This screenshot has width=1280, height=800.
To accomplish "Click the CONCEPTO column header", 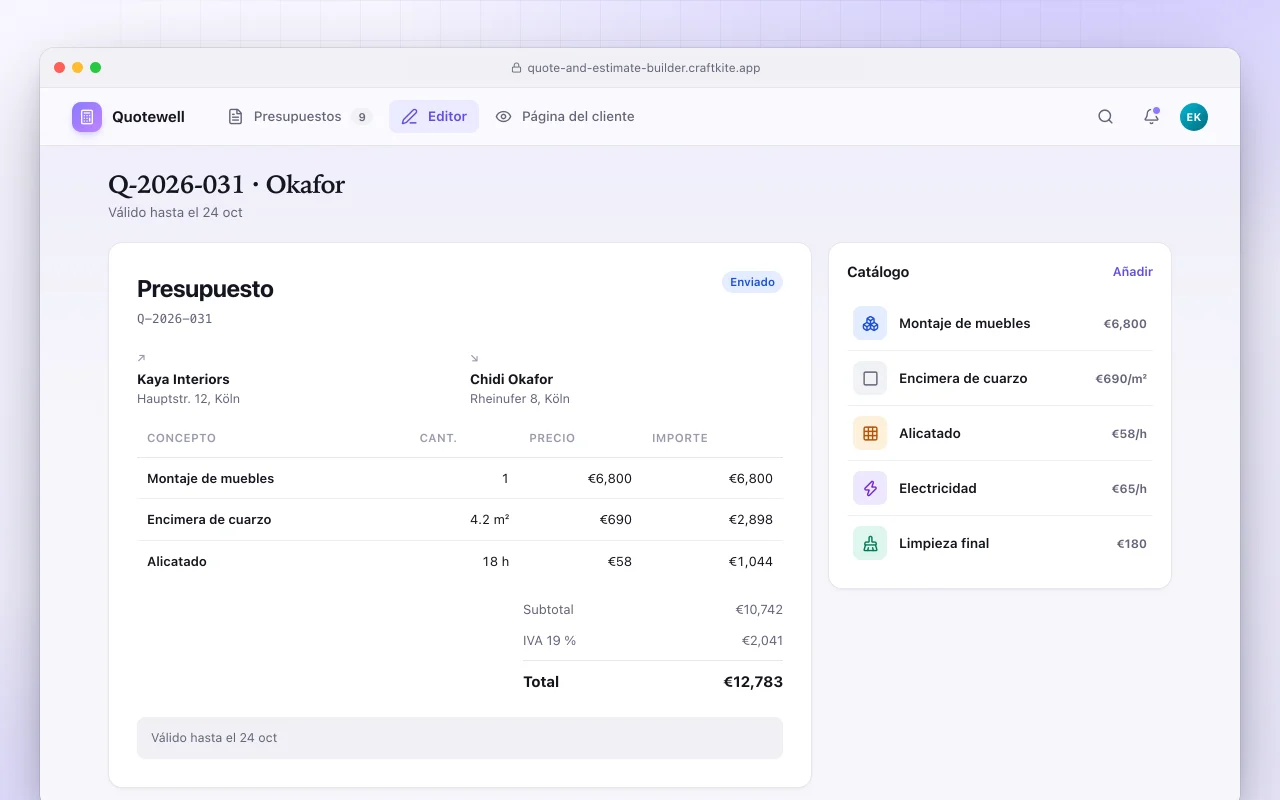I will coord(181,438).
